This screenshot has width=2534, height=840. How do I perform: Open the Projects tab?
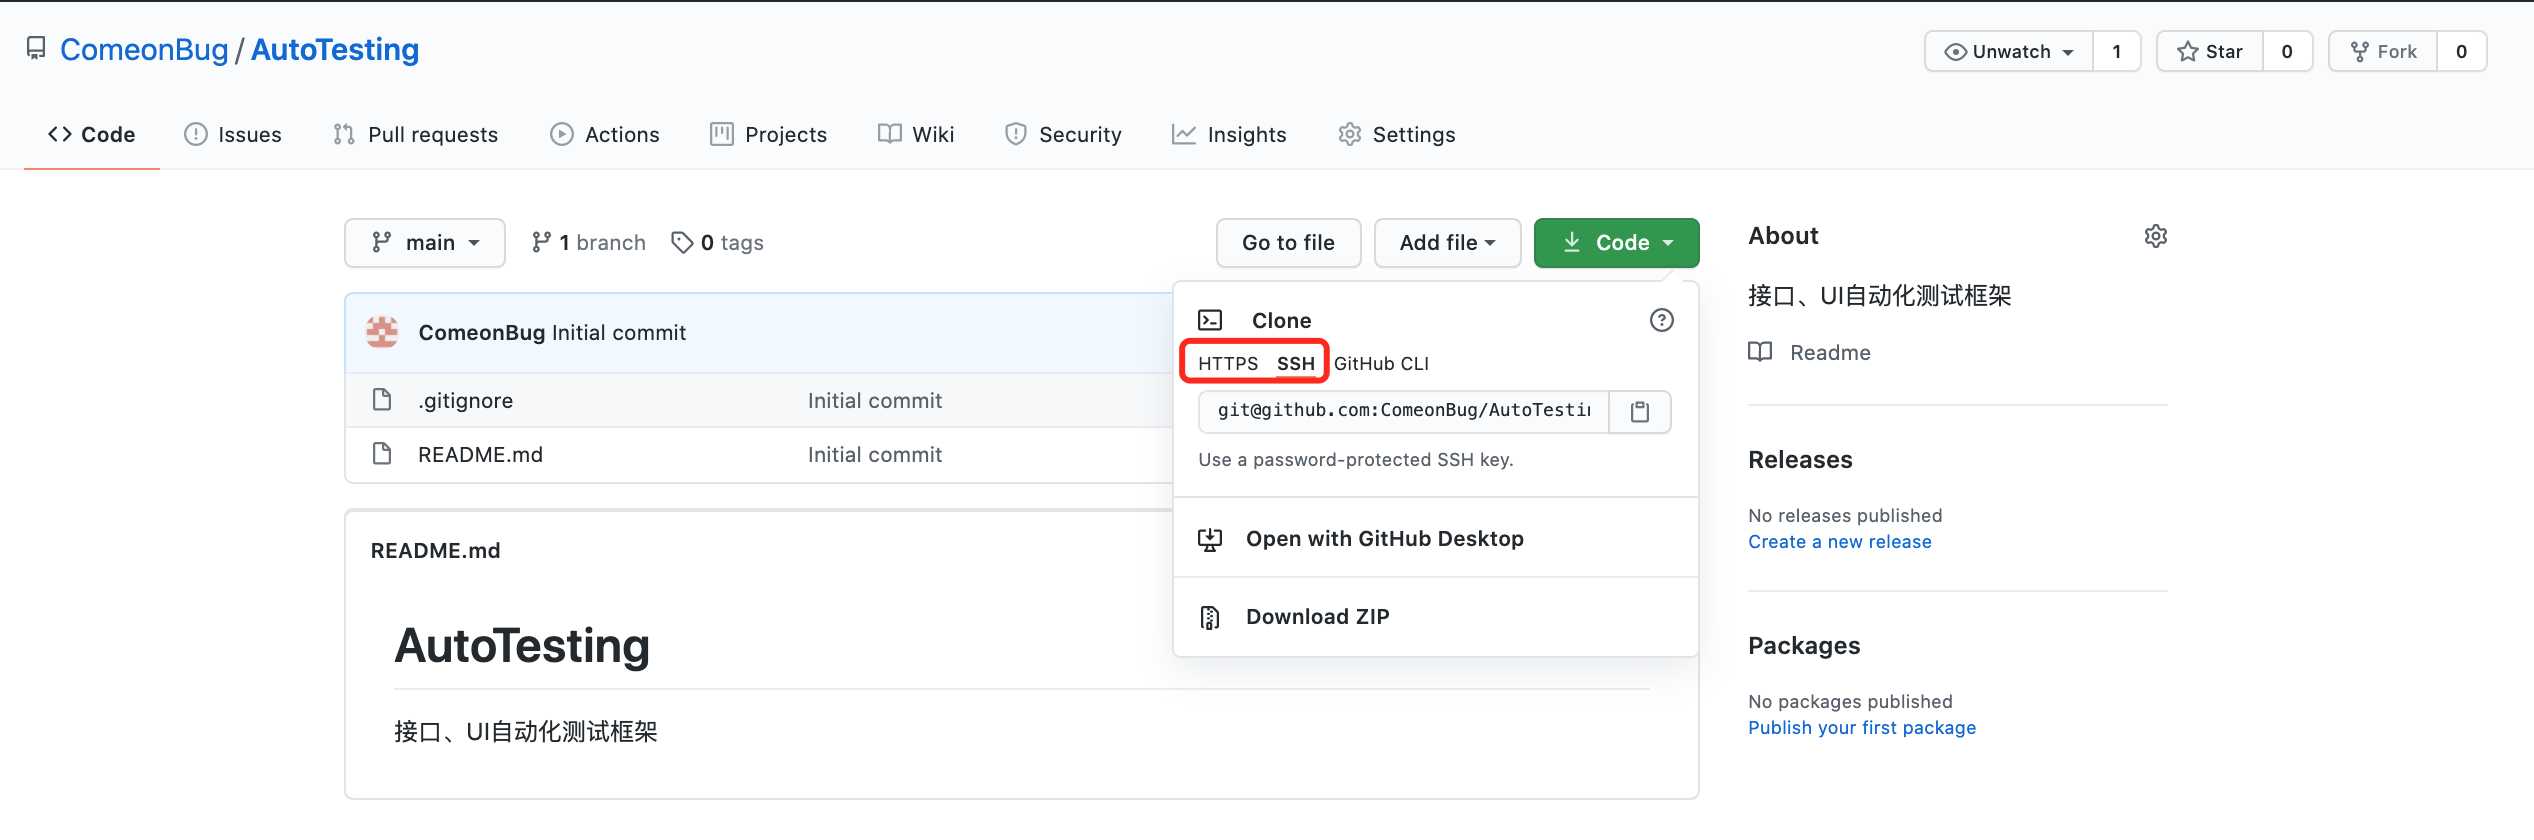768,134
